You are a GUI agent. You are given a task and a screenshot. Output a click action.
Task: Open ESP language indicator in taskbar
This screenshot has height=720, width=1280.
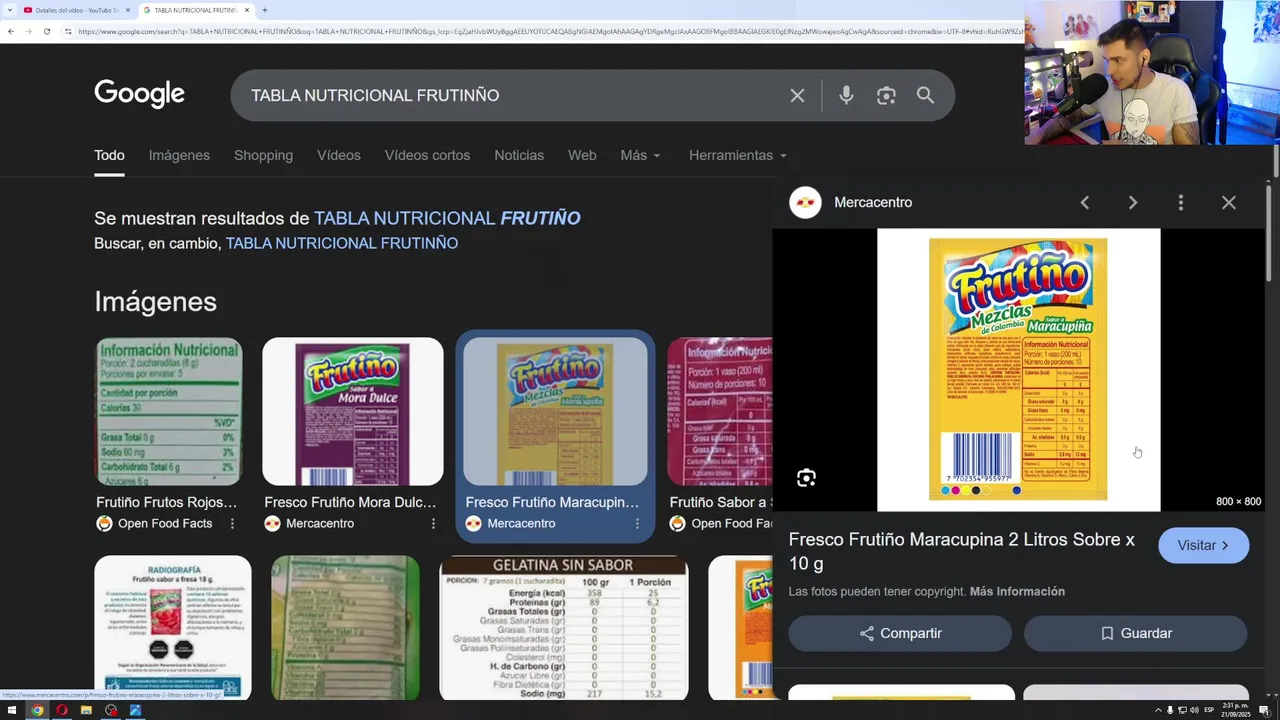1209,710
